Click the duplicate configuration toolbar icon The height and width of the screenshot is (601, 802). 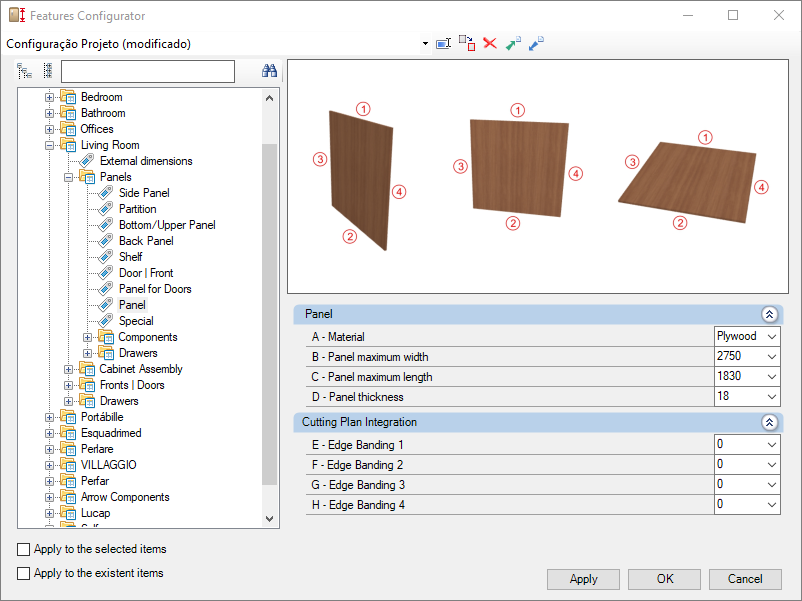pos(466,43)
